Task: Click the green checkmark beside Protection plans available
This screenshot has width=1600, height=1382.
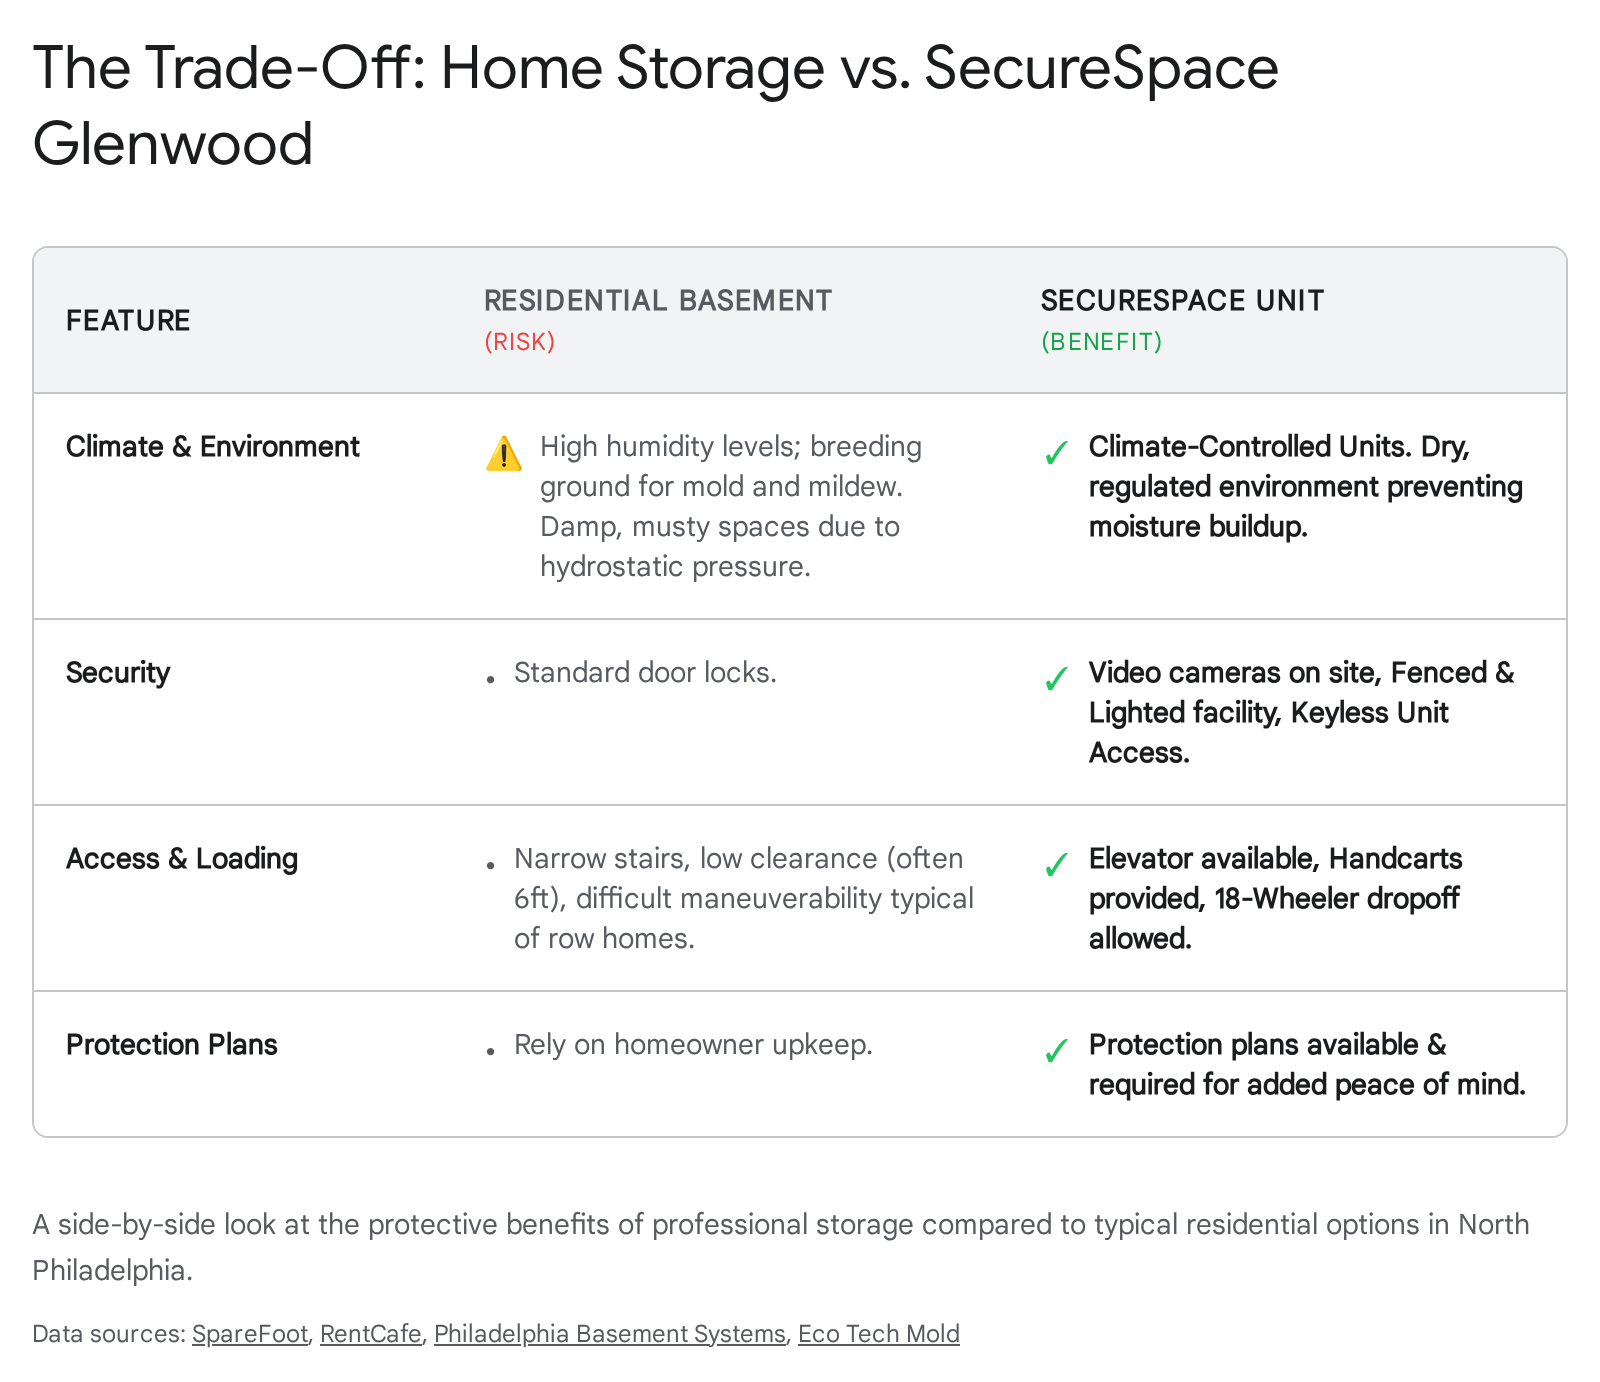Action: tap(1056, 1051)
